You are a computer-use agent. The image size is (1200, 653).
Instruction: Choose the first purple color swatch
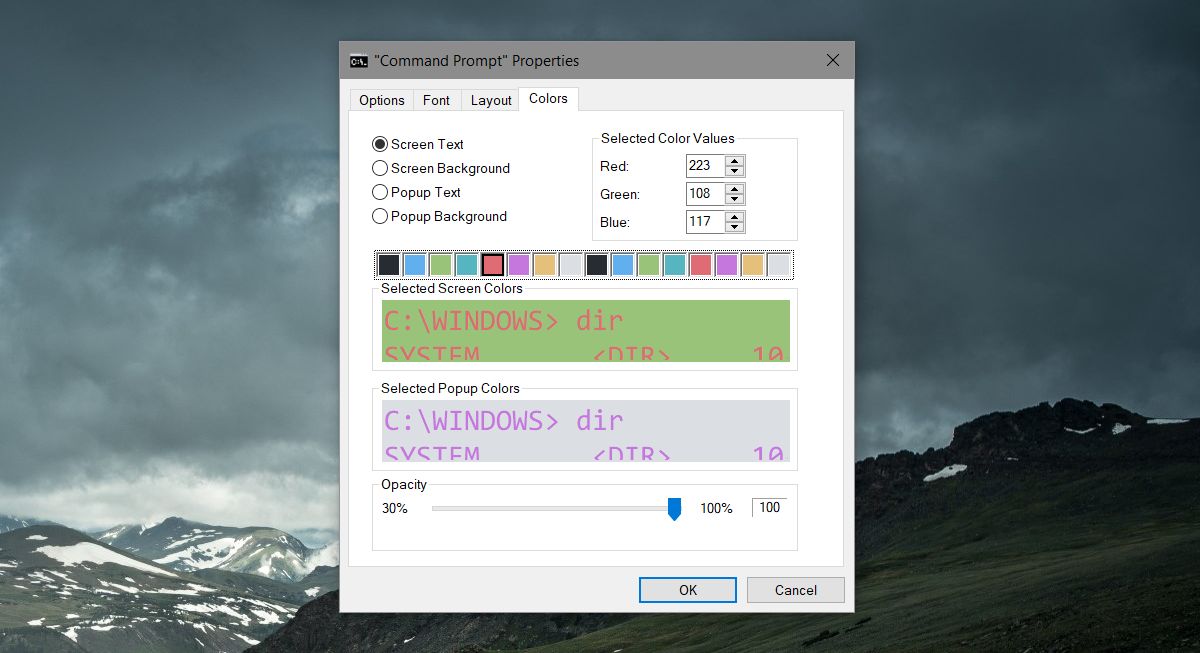tap(518, 265)
